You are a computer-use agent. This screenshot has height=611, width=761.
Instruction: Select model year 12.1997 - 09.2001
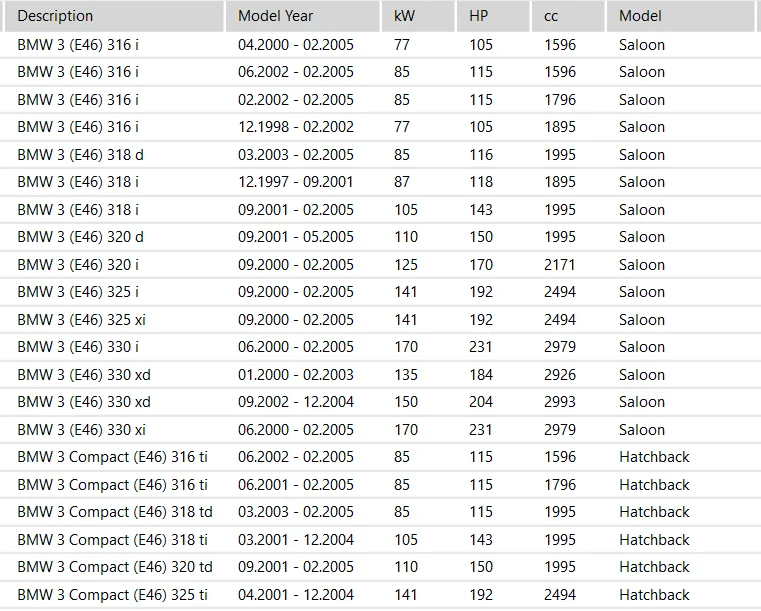[x=296, y=182]
